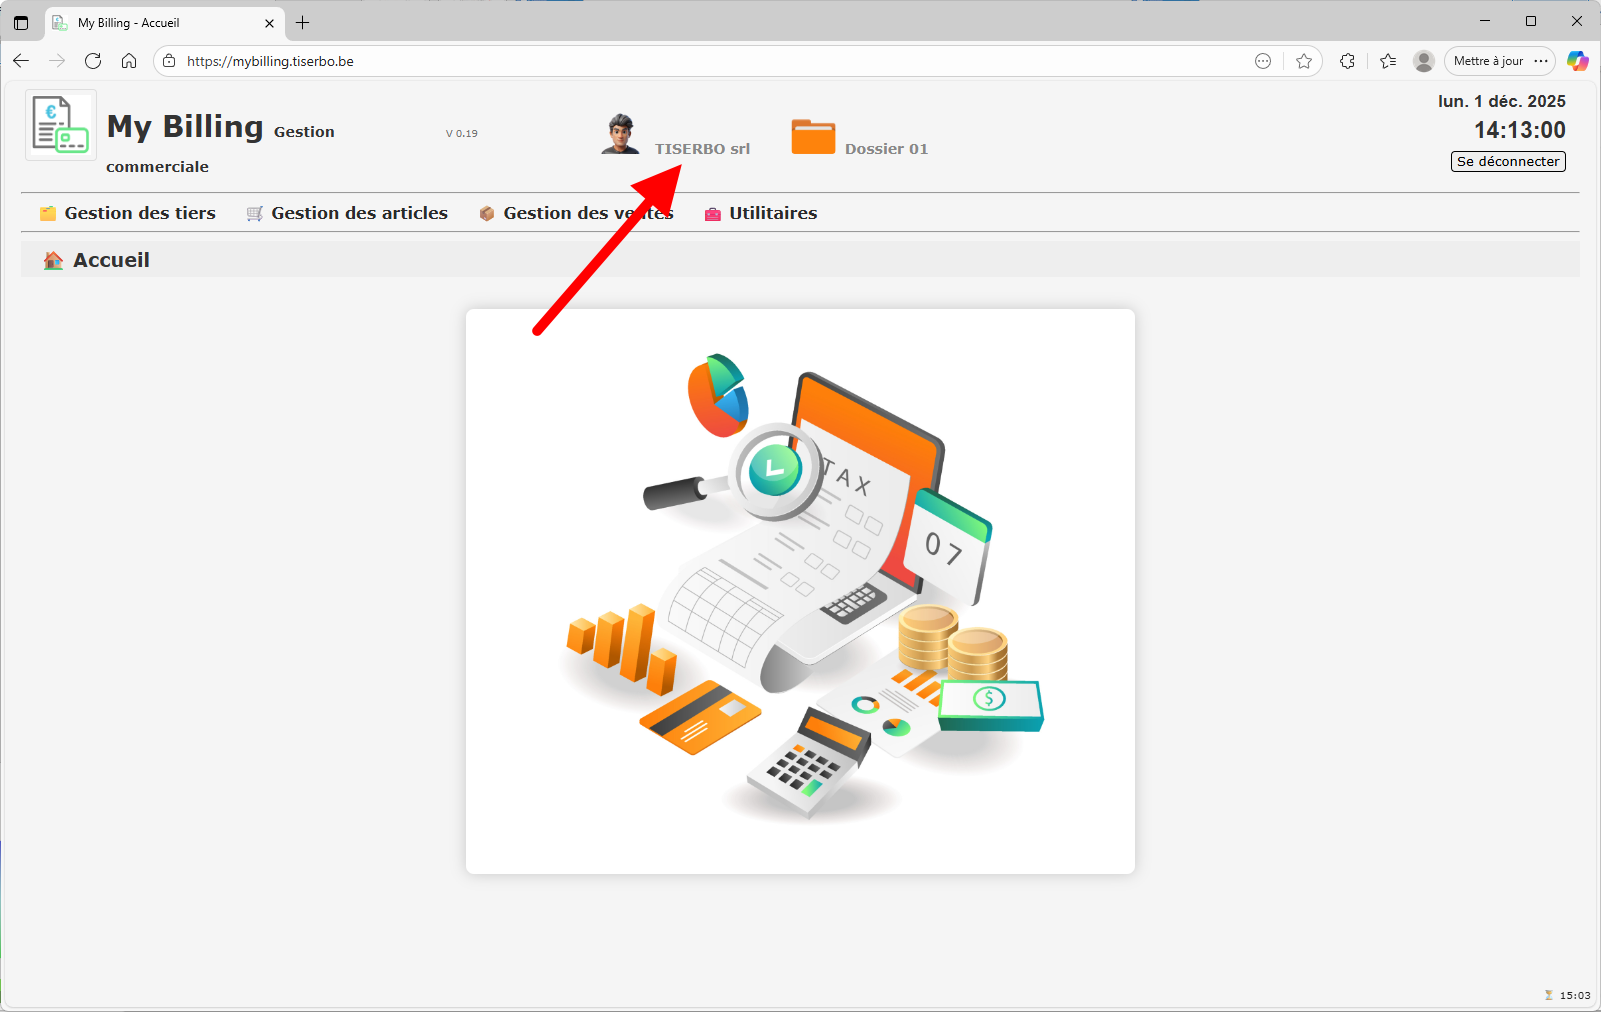Click the user avatar icon beside TISERBO srl
The height and width of the screenshot is (1012, 1601).
coord(620,134)
